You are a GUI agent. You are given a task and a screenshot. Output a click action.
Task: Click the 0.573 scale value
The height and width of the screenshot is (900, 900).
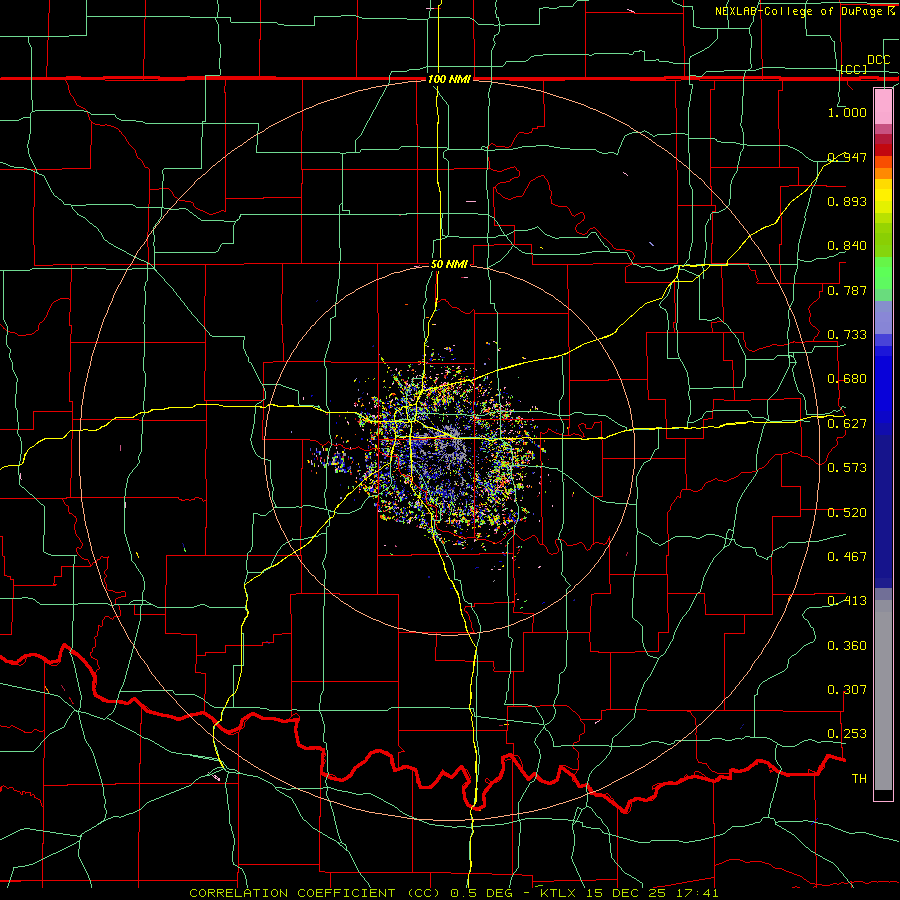pos(847,468)
